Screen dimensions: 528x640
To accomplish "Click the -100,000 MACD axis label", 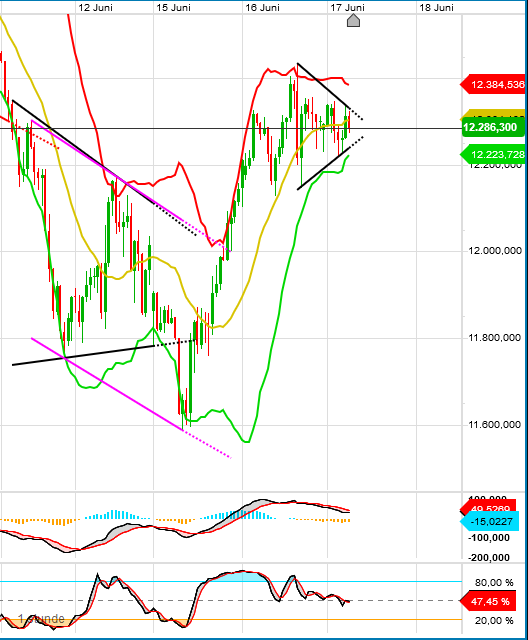I will [489, 538].
